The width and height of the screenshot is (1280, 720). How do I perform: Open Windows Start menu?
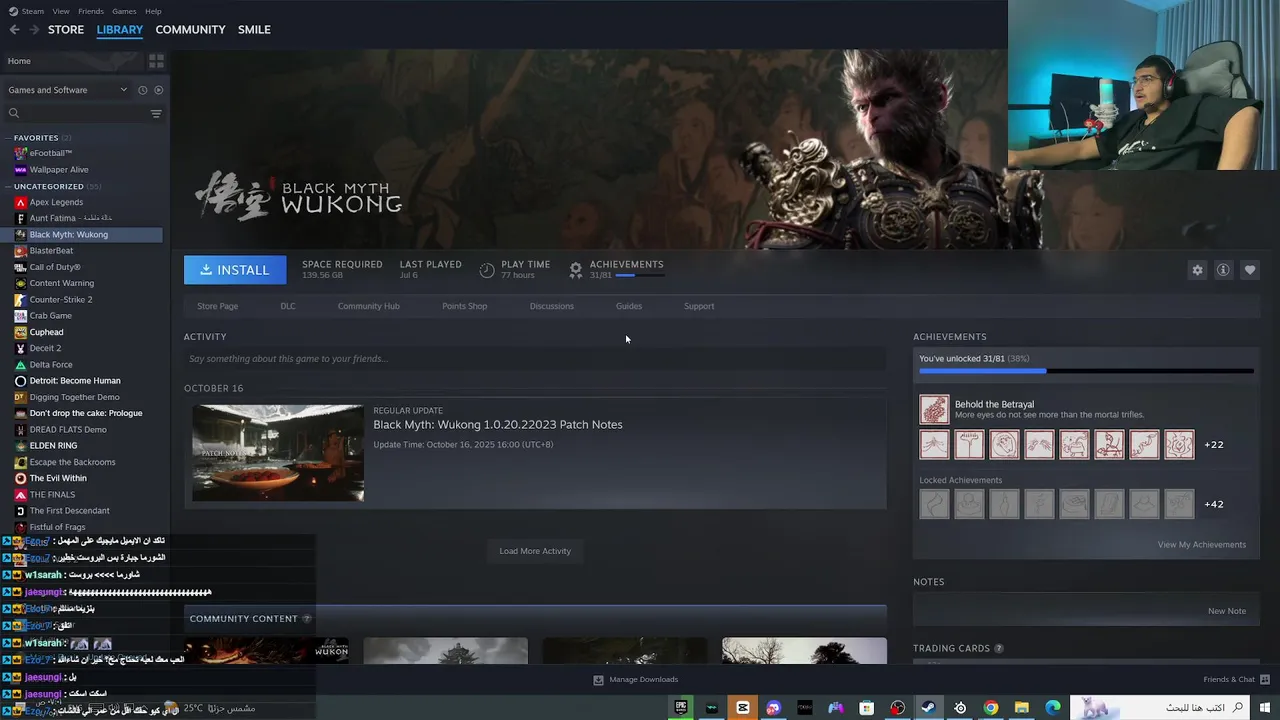tap(1265, 707)
